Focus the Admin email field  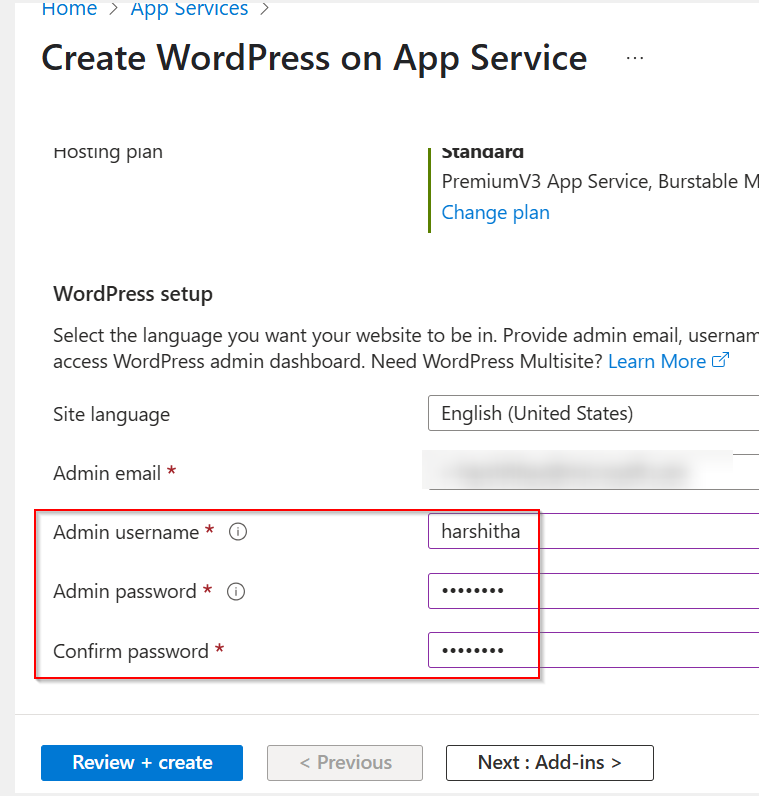(593, 472)
